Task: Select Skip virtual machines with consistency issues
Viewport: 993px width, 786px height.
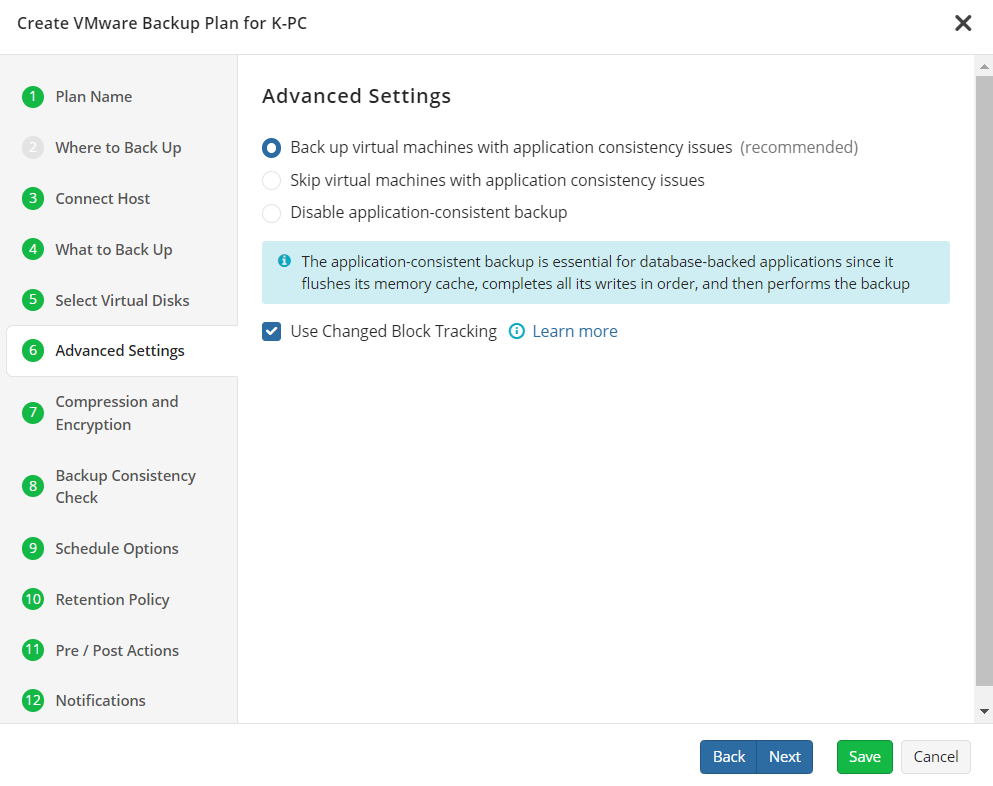Action: click(x=272, y=181)
